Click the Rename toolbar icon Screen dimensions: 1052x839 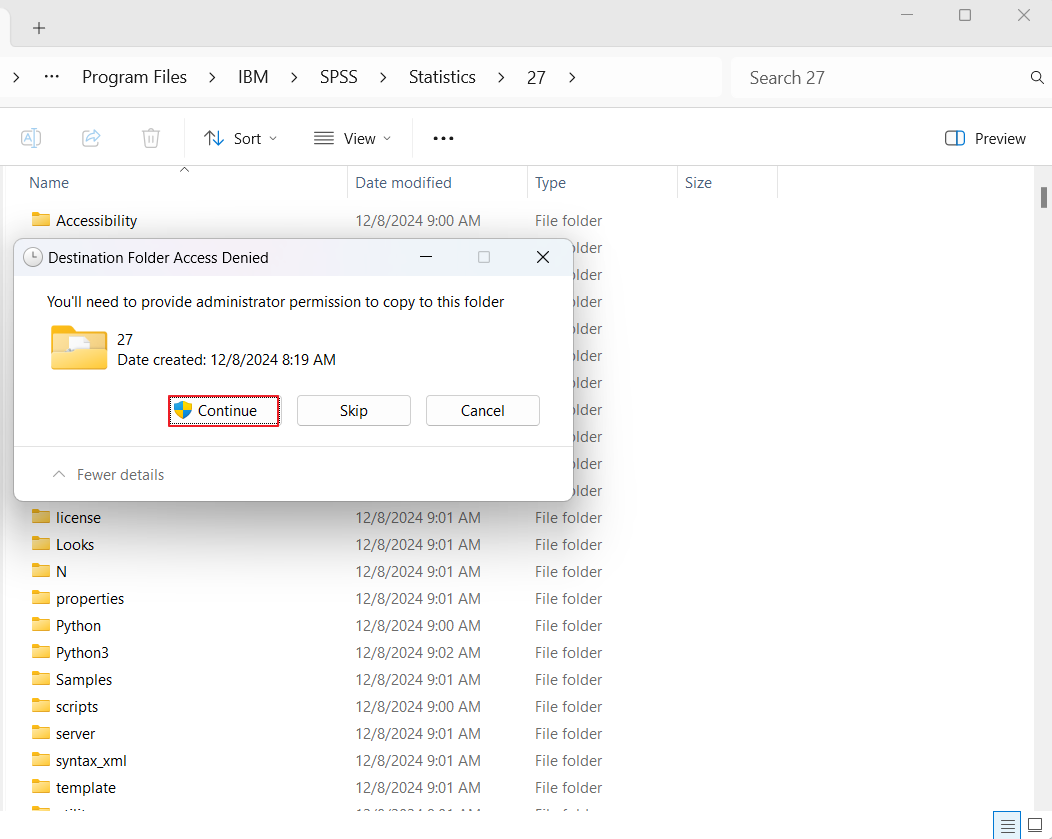(x=31, y=139)
